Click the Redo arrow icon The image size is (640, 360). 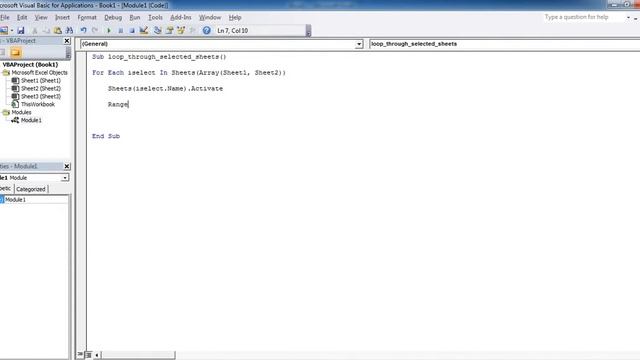coord(95,31)
